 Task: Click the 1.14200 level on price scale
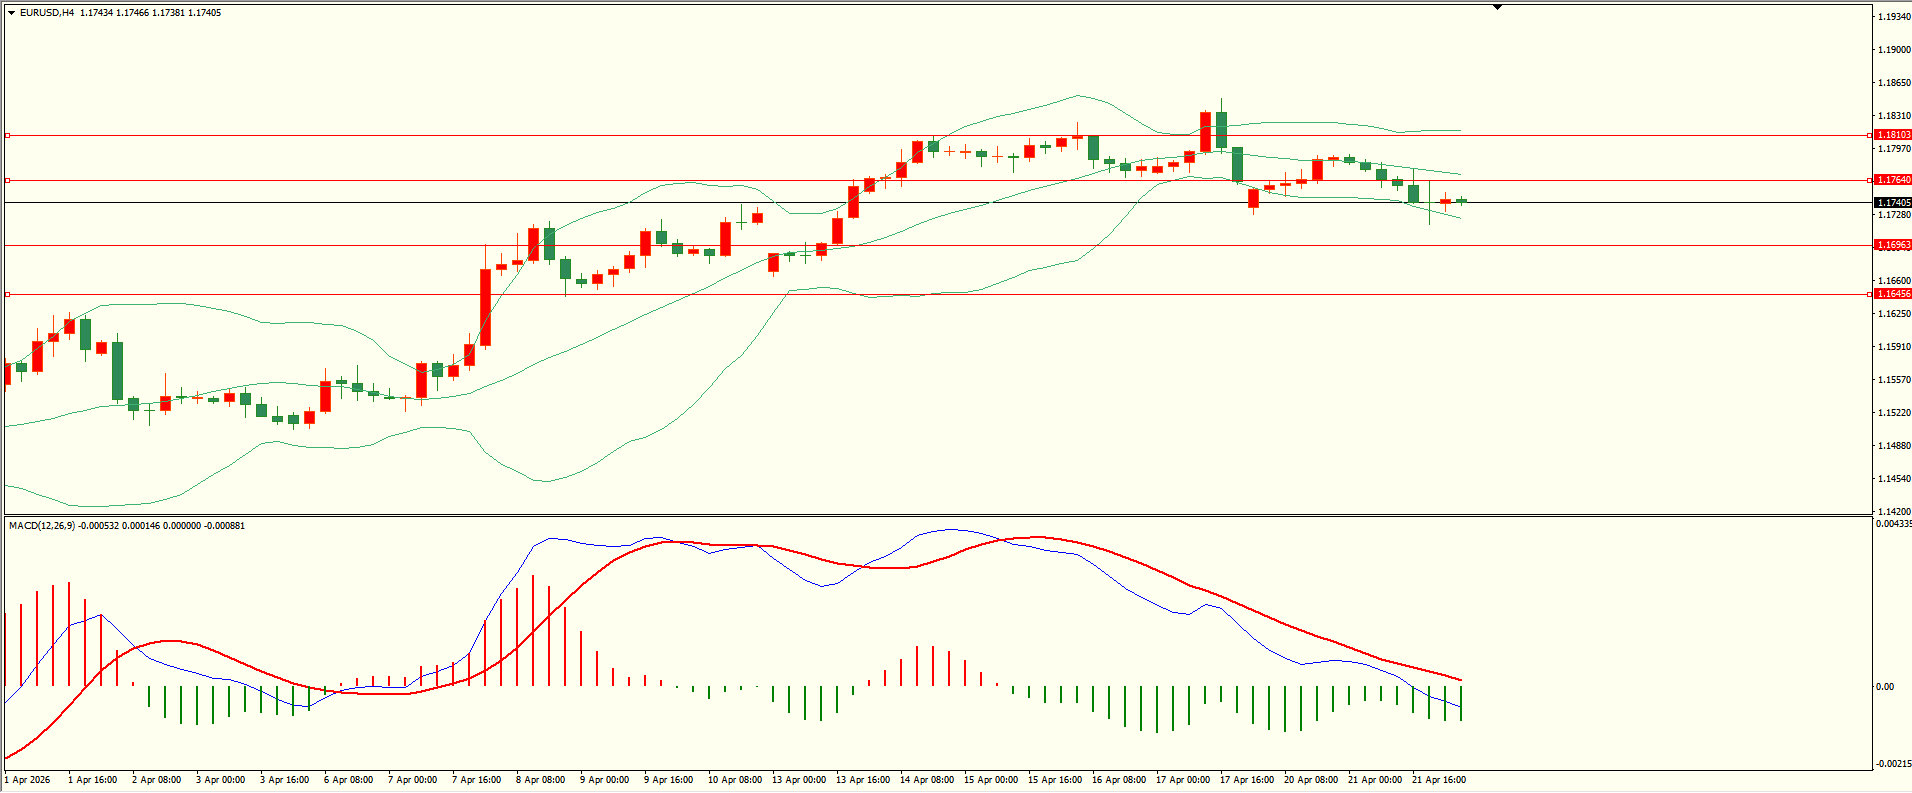[x=1893, y=512]
